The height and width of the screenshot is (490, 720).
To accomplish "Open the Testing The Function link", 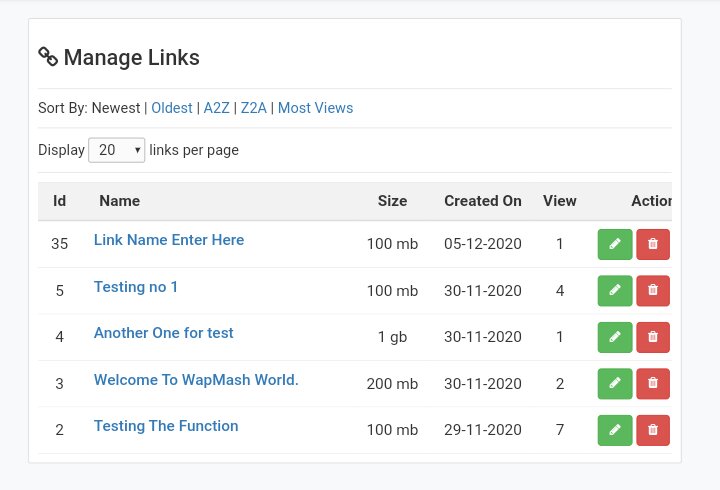I will coord(166,426).
